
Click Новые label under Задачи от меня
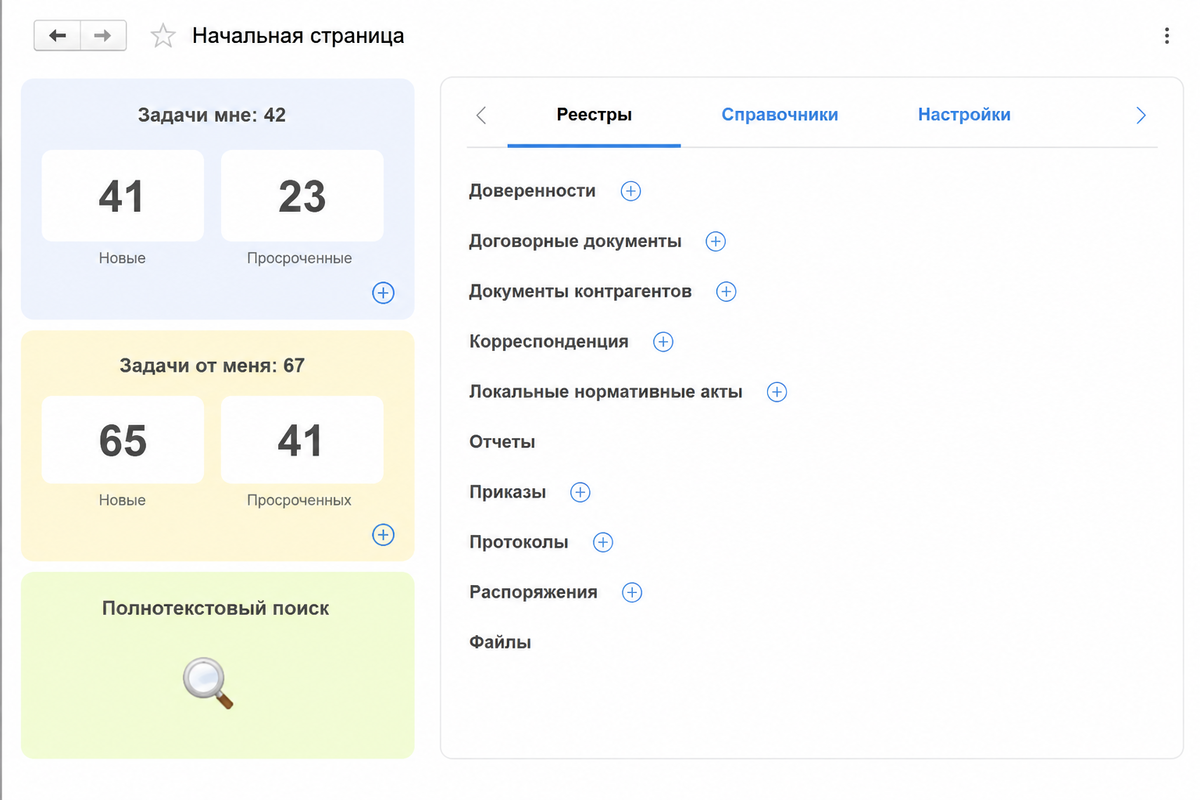tap(122, 500)
